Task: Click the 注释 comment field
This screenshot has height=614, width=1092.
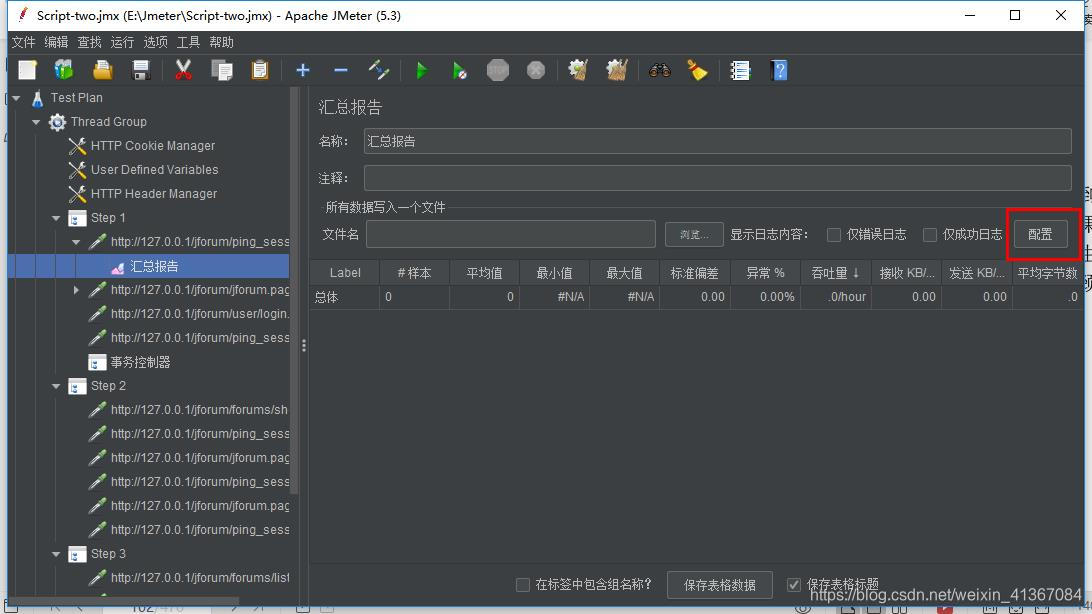Action: tap(717, 178)
